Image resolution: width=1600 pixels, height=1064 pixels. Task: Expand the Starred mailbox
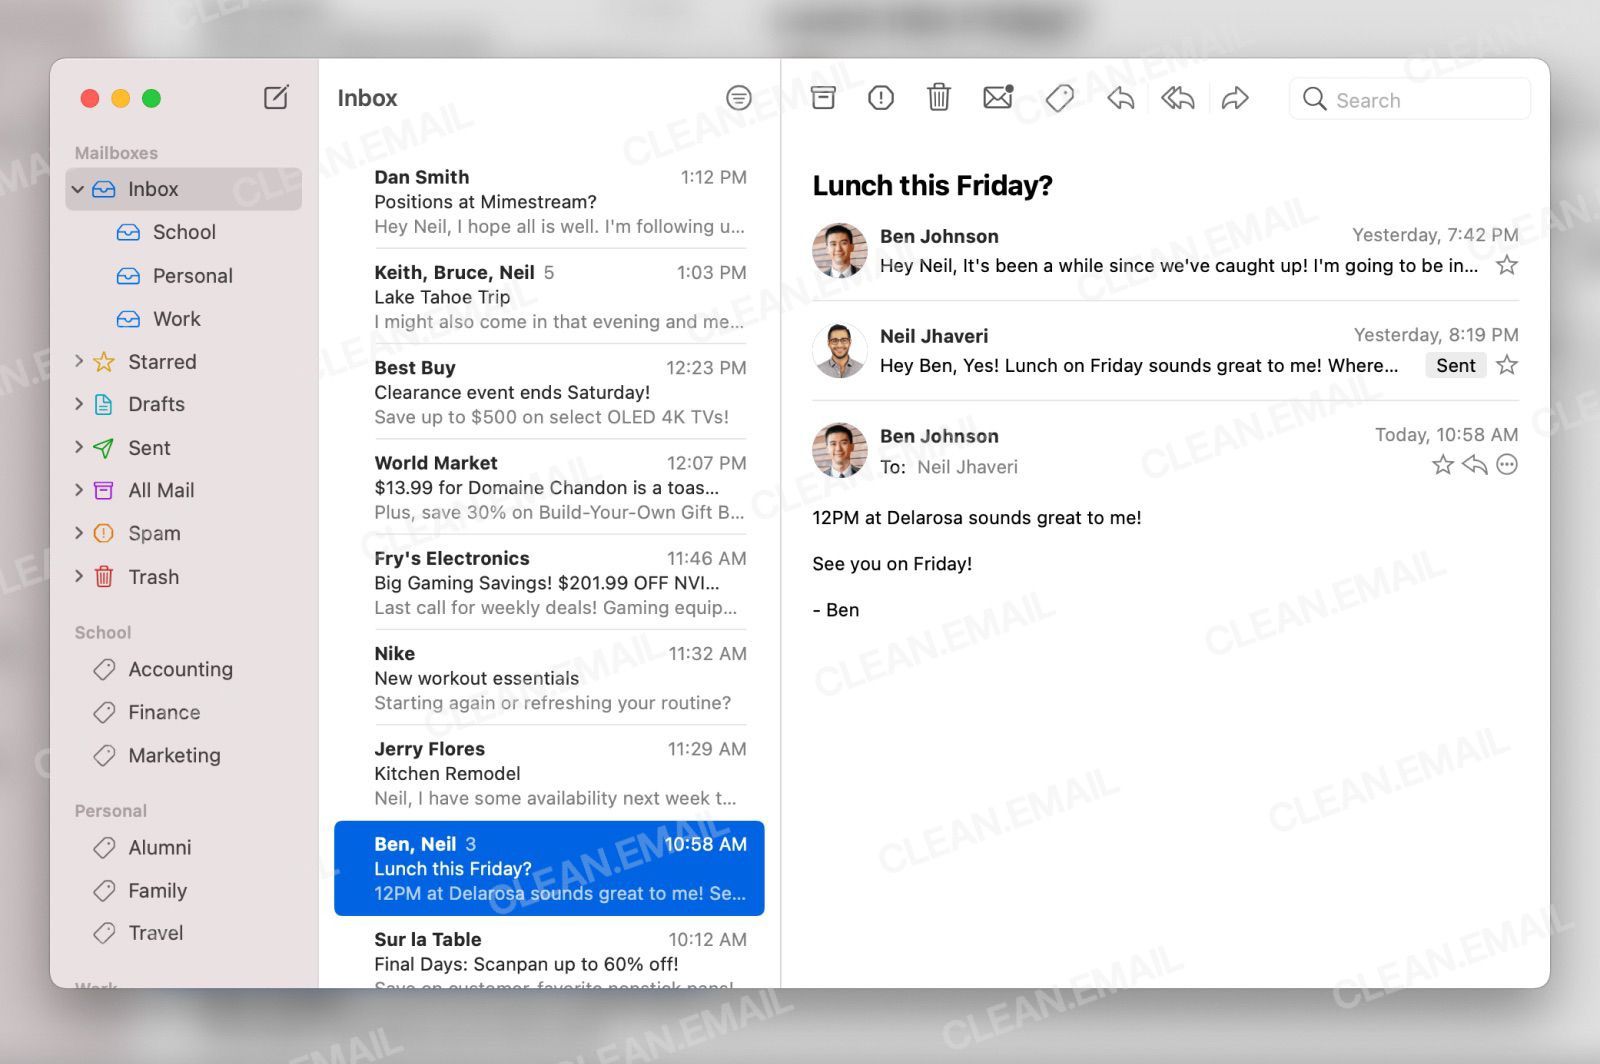(x=80, y=361)
